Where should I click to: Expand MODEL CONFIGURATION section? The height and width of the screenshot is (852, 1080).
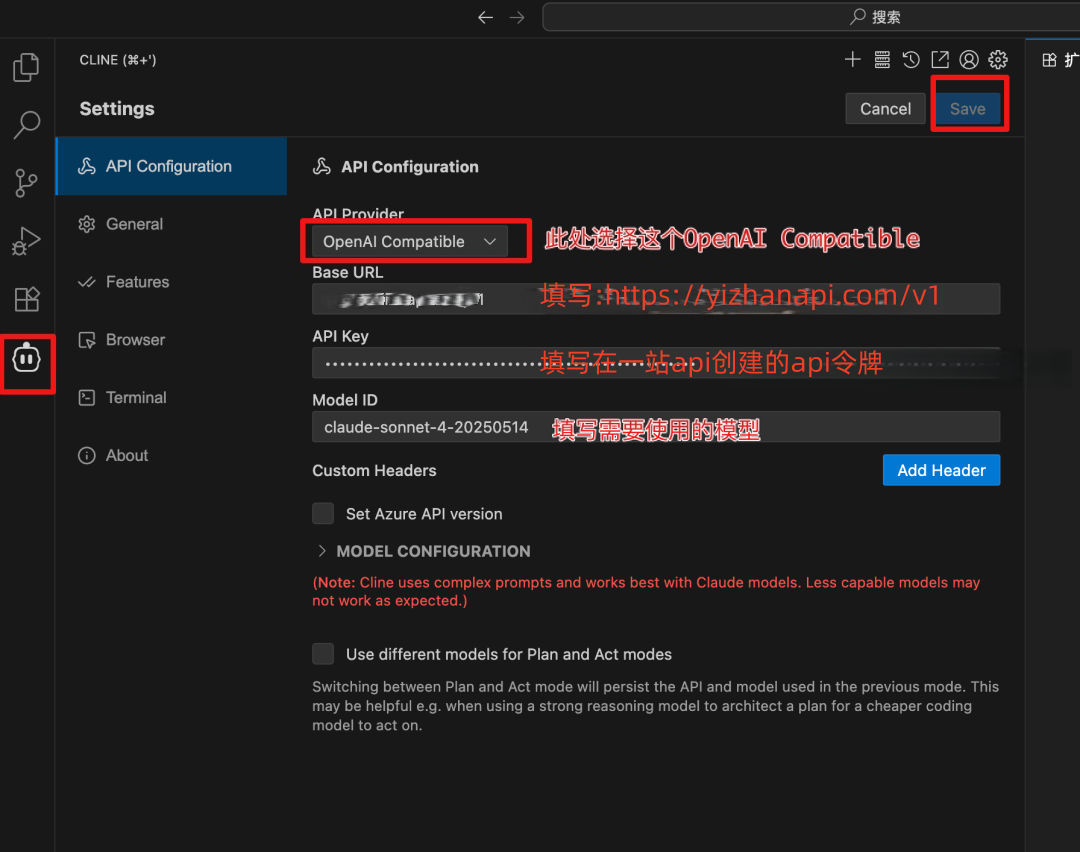point(424,551)
